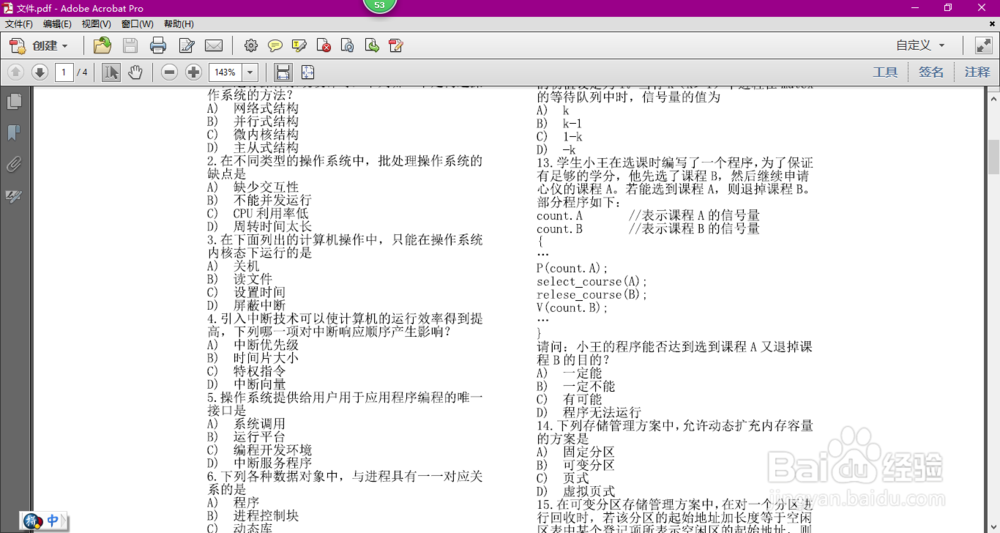
Task: Click answer text "时间片大小"
Action: coord(266,358)
